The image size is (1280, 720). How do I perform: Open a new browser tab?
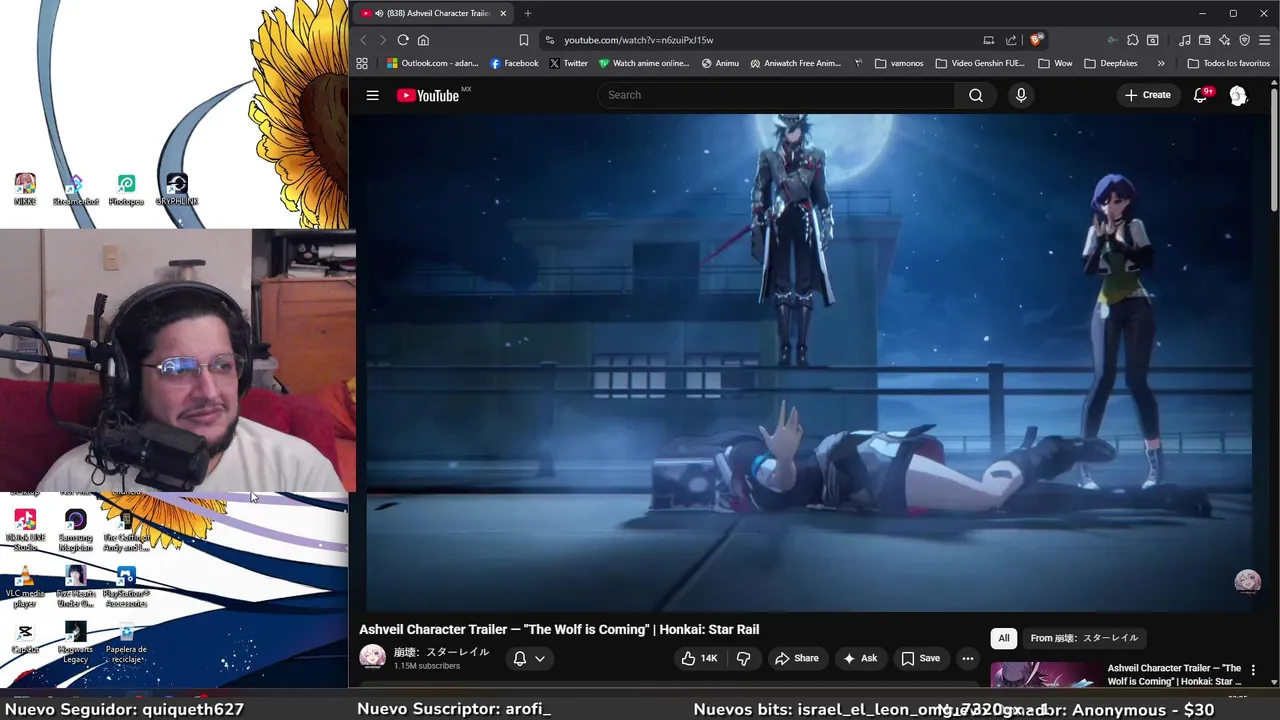point(527,13)
